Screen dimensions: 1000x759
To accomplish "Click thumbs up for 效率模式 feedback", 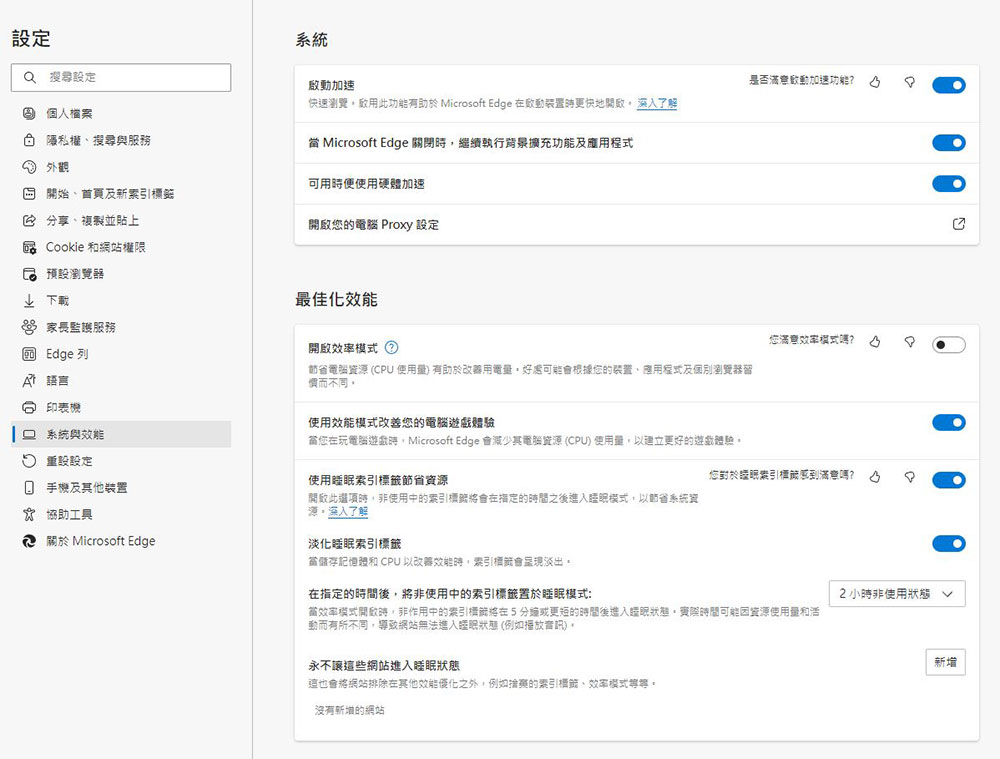I will pyautogui.click(x=875, y=342).
